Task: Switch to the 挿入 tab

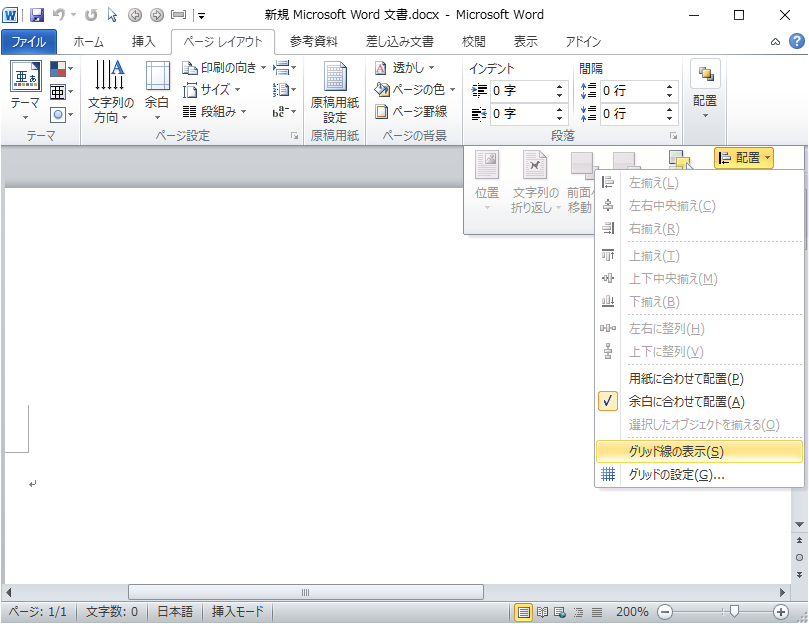Action: (x=143, y=42)
